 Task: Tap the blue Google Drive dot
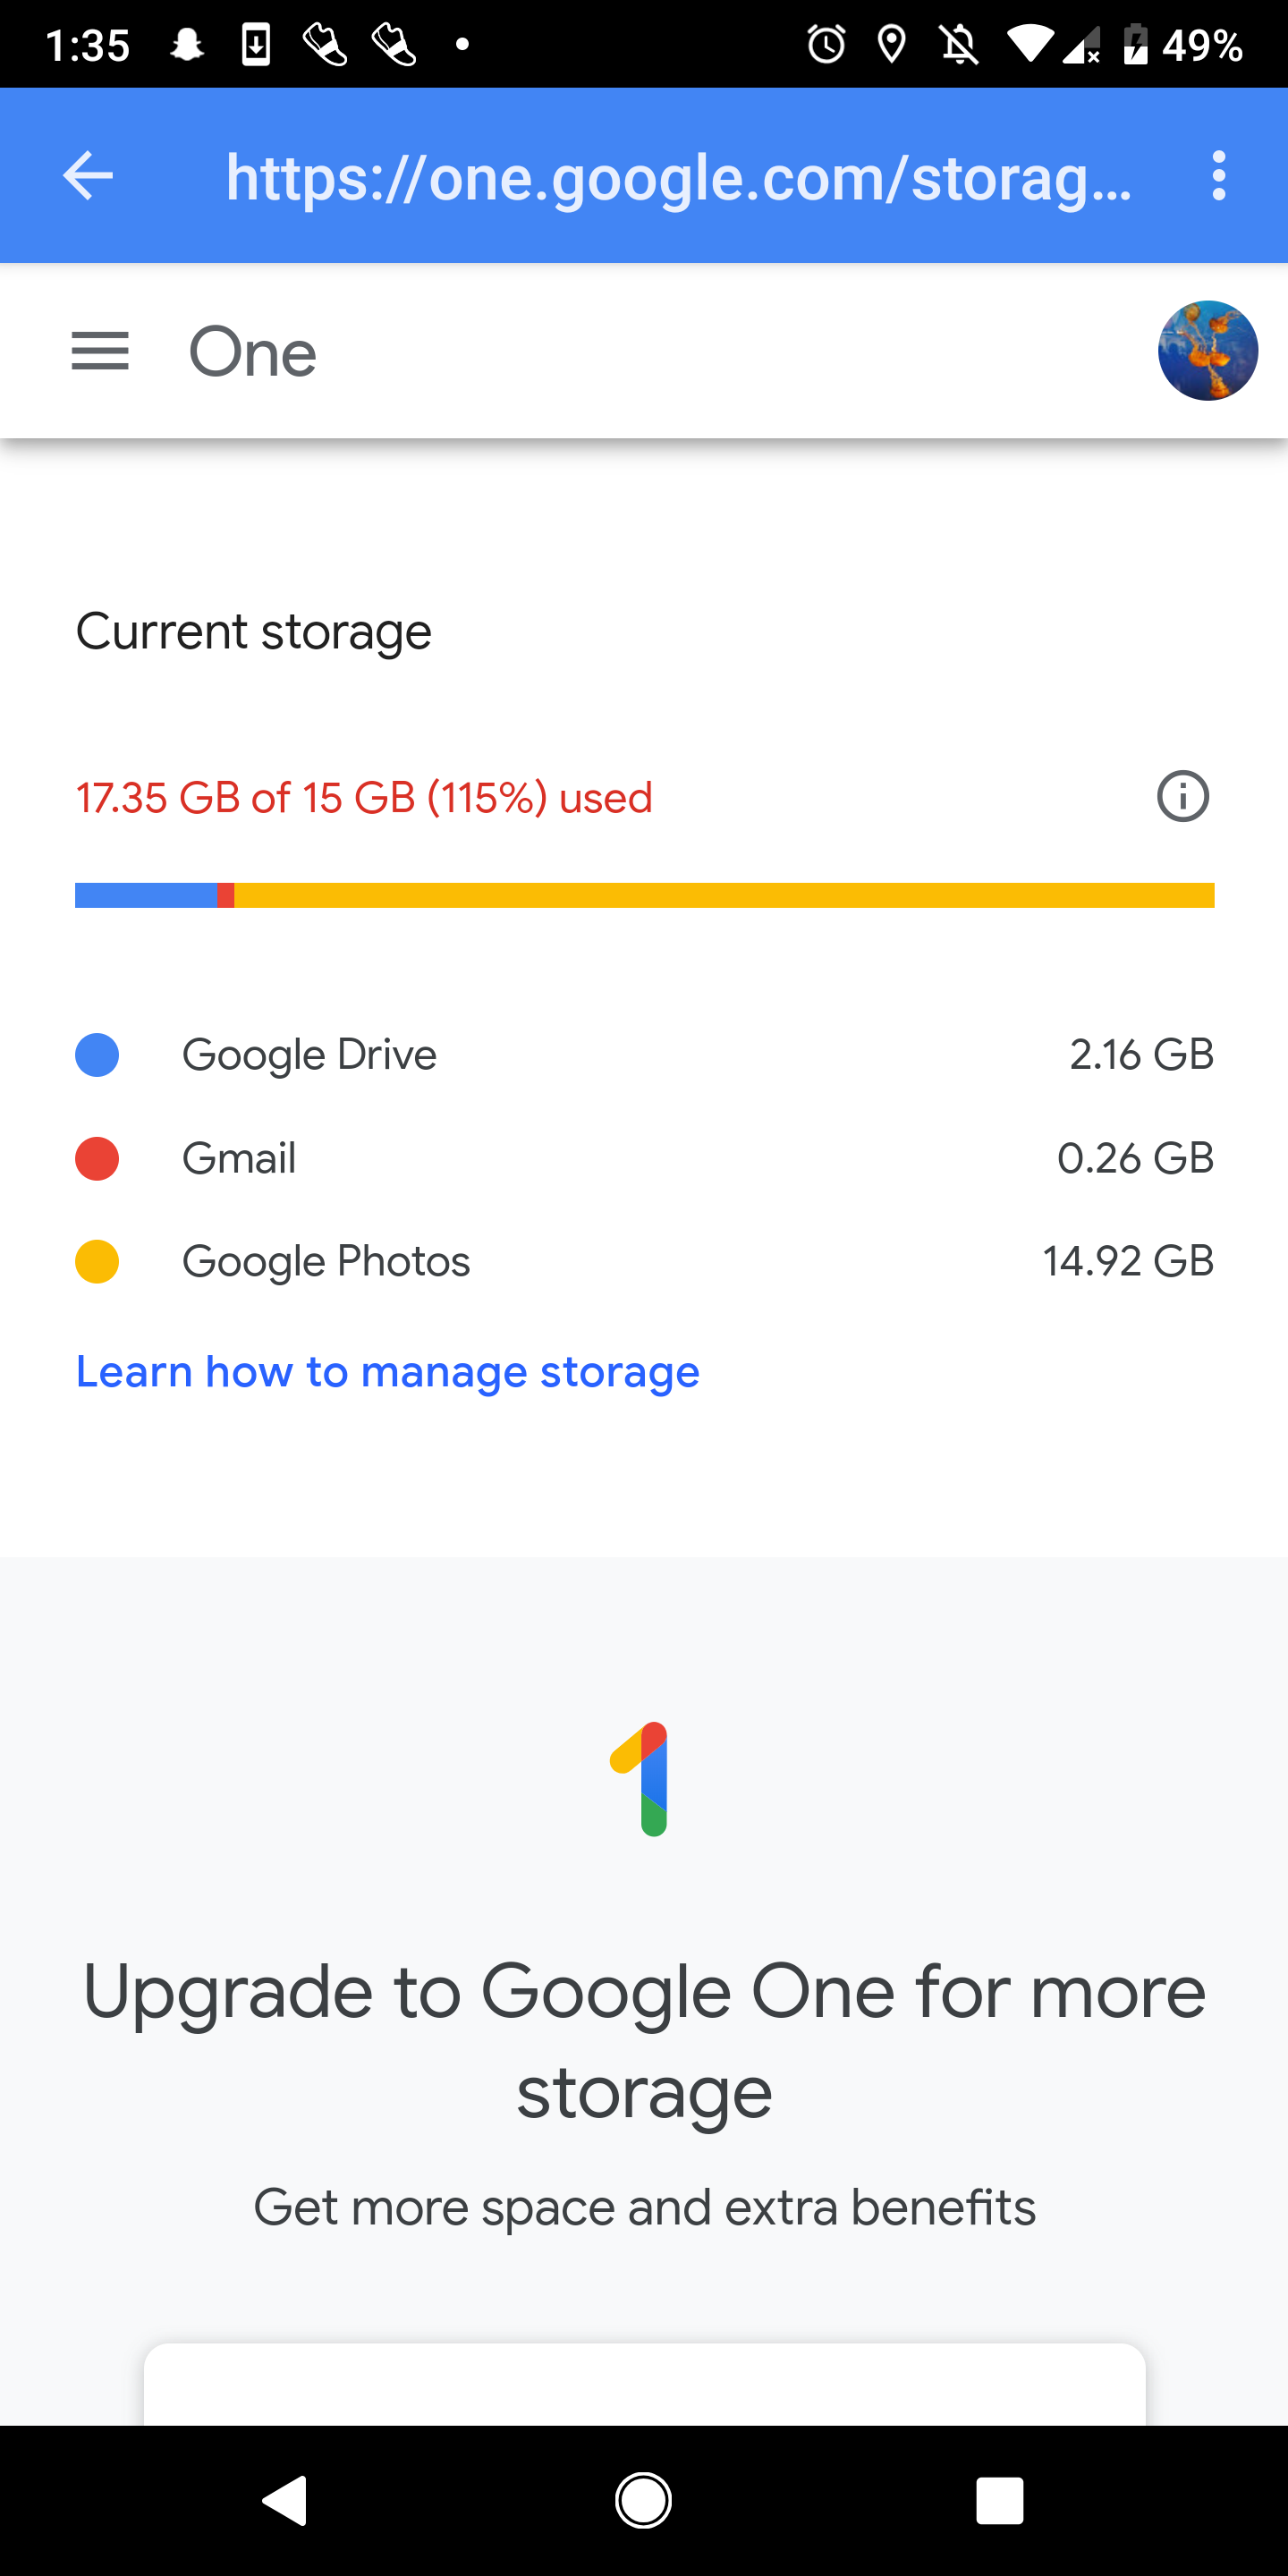(97, 1055)
